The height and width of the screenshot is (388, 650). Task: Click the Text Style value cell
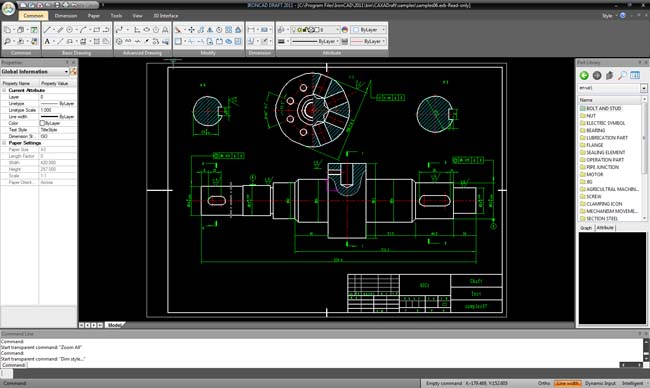(x=58, y=130)
